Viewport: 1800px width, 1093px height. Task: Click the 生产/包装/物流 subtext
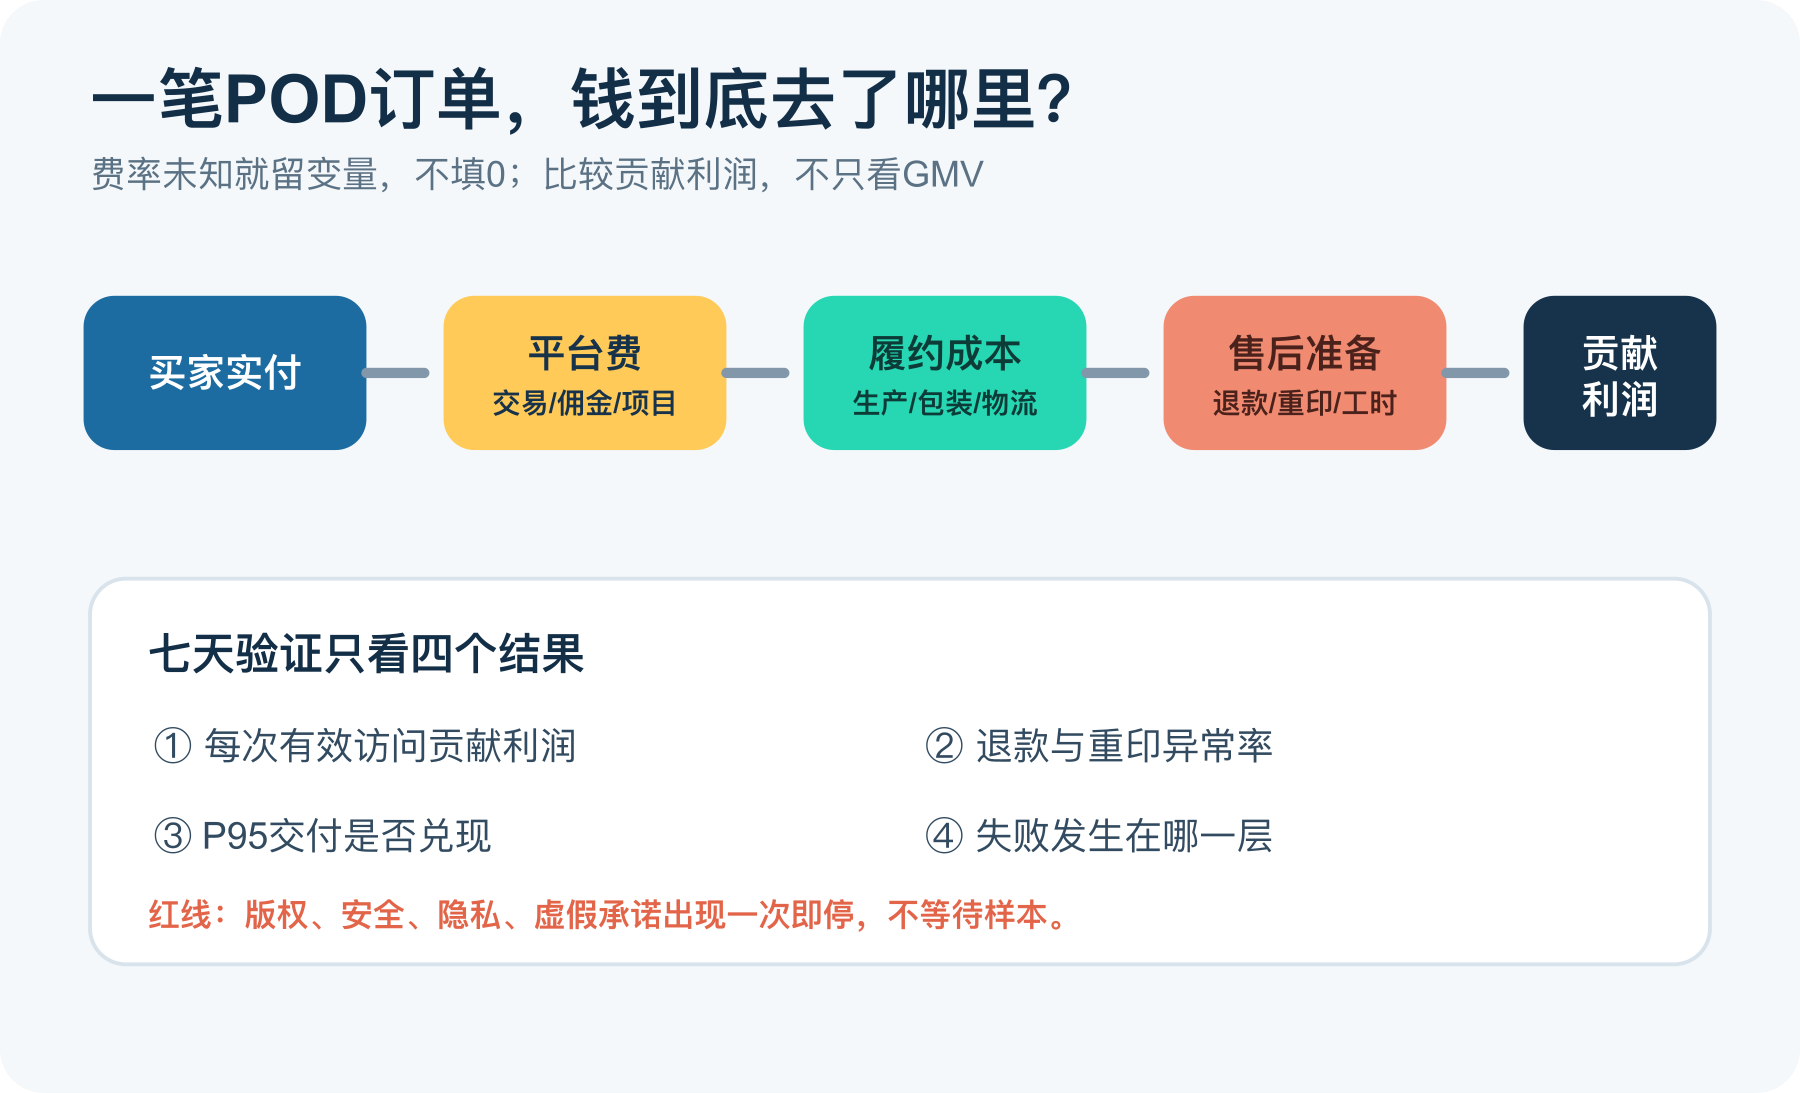(x=945, y=403)
